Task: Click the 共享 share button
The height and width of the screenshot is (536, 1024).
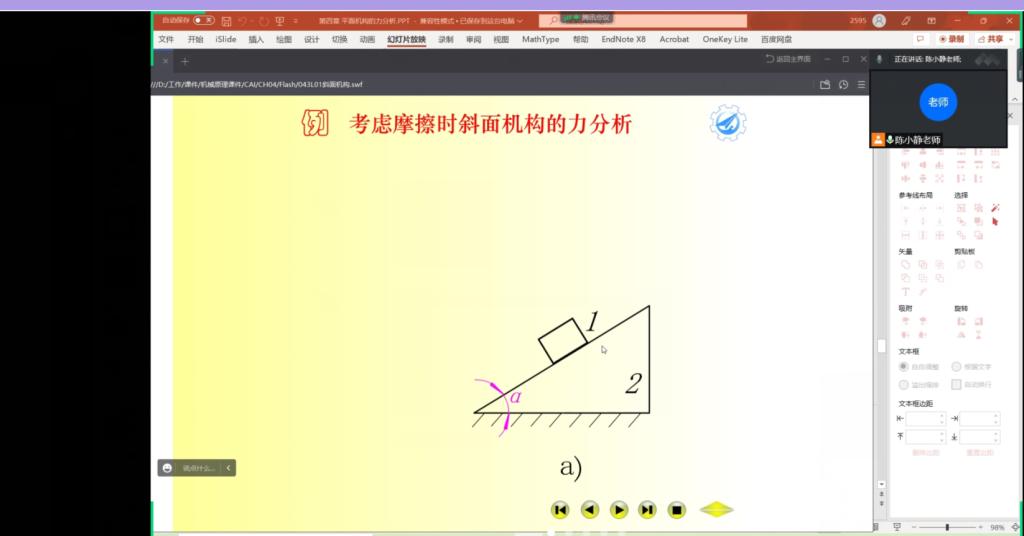Action: click(989, 39)
